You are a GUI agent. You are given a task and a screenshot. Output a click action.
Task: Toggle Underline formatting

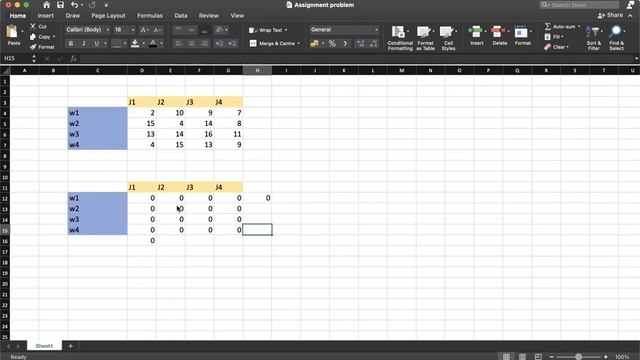[x=97, y=43]
